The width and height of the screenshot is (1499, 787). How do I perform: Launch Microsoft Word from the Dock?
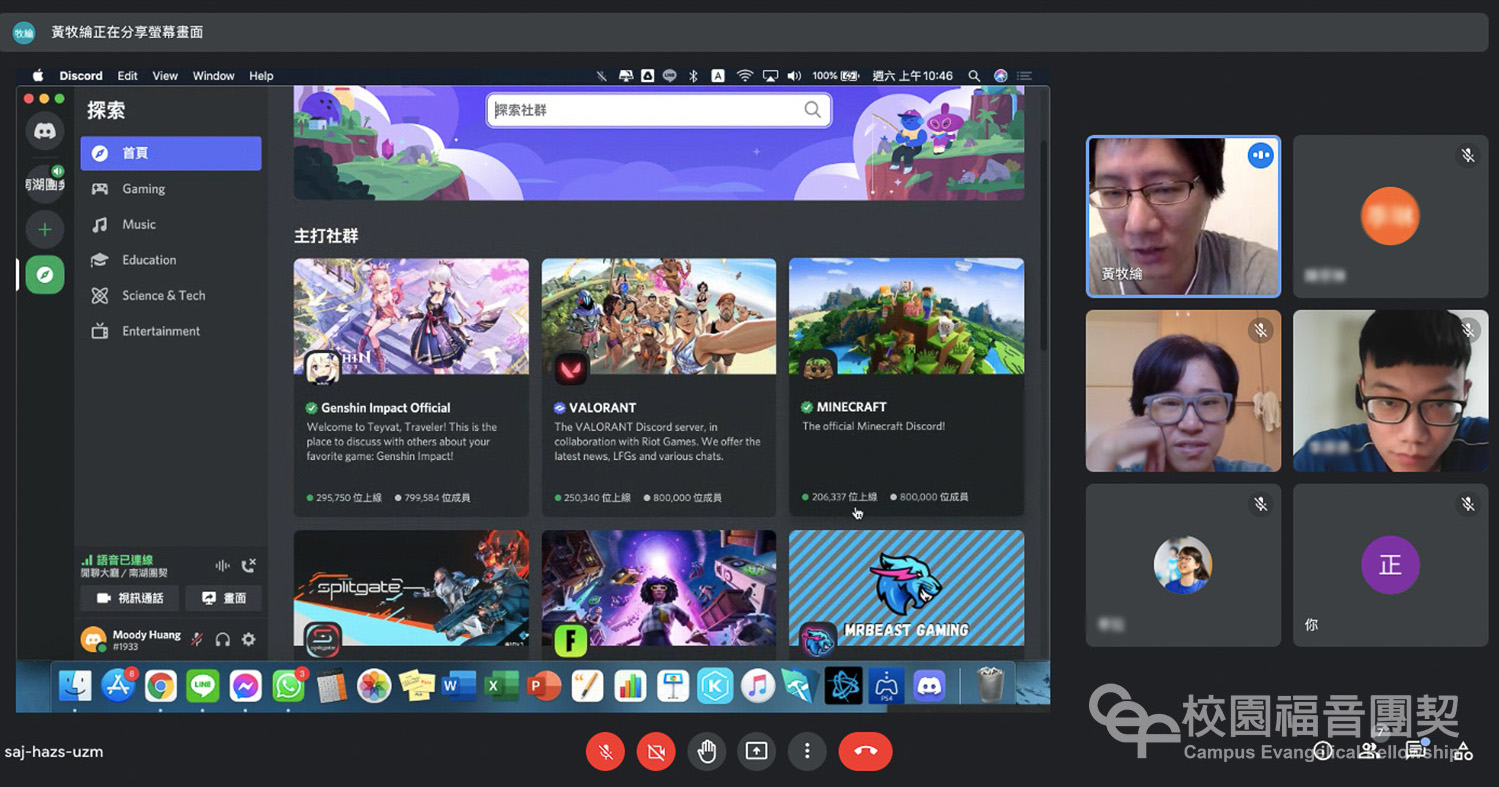459,686
